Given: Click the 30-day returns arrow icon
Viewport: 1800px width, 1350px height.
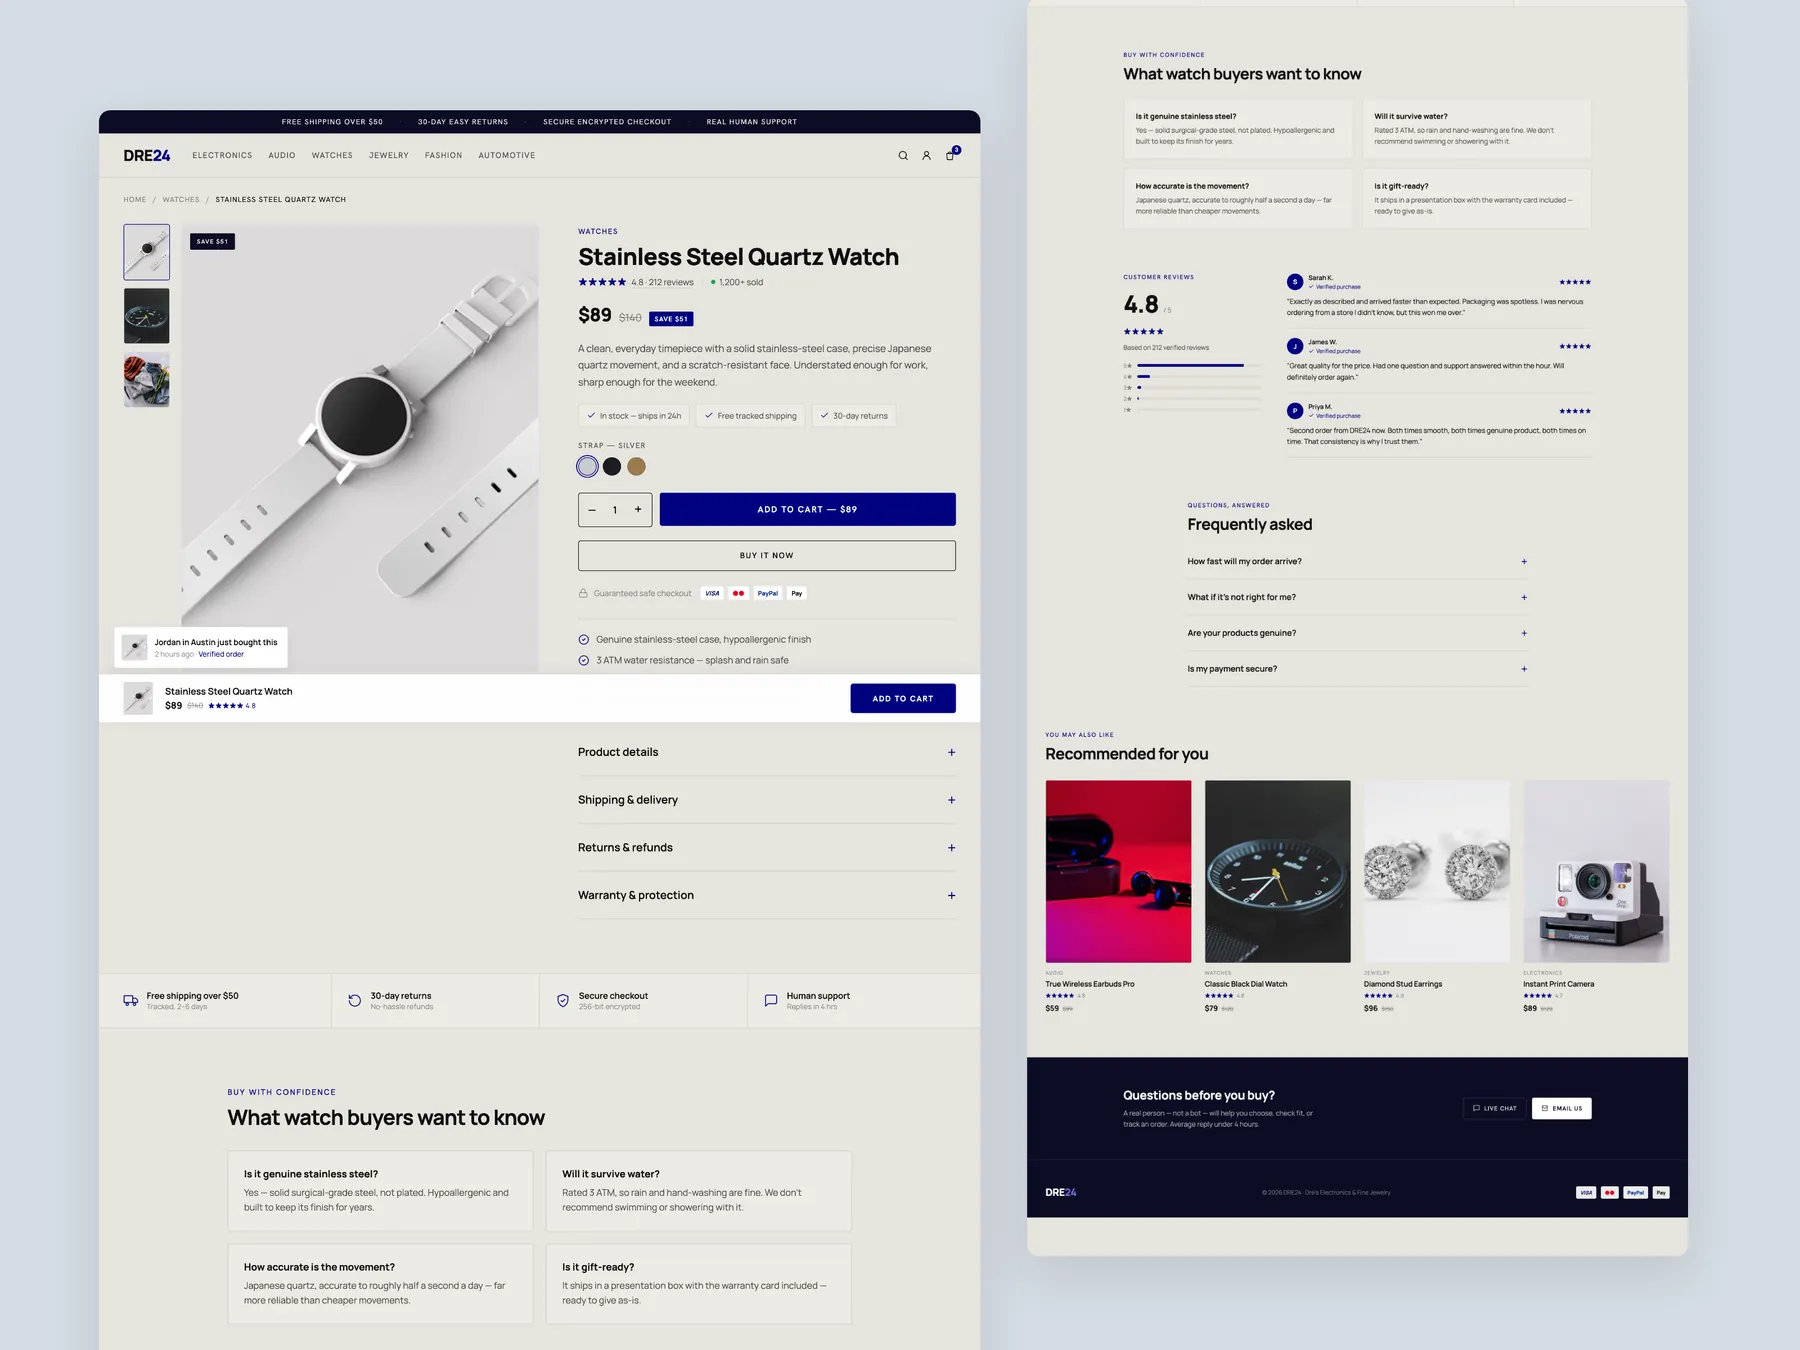Looking at the screenshot, I should click(355, 1001).
